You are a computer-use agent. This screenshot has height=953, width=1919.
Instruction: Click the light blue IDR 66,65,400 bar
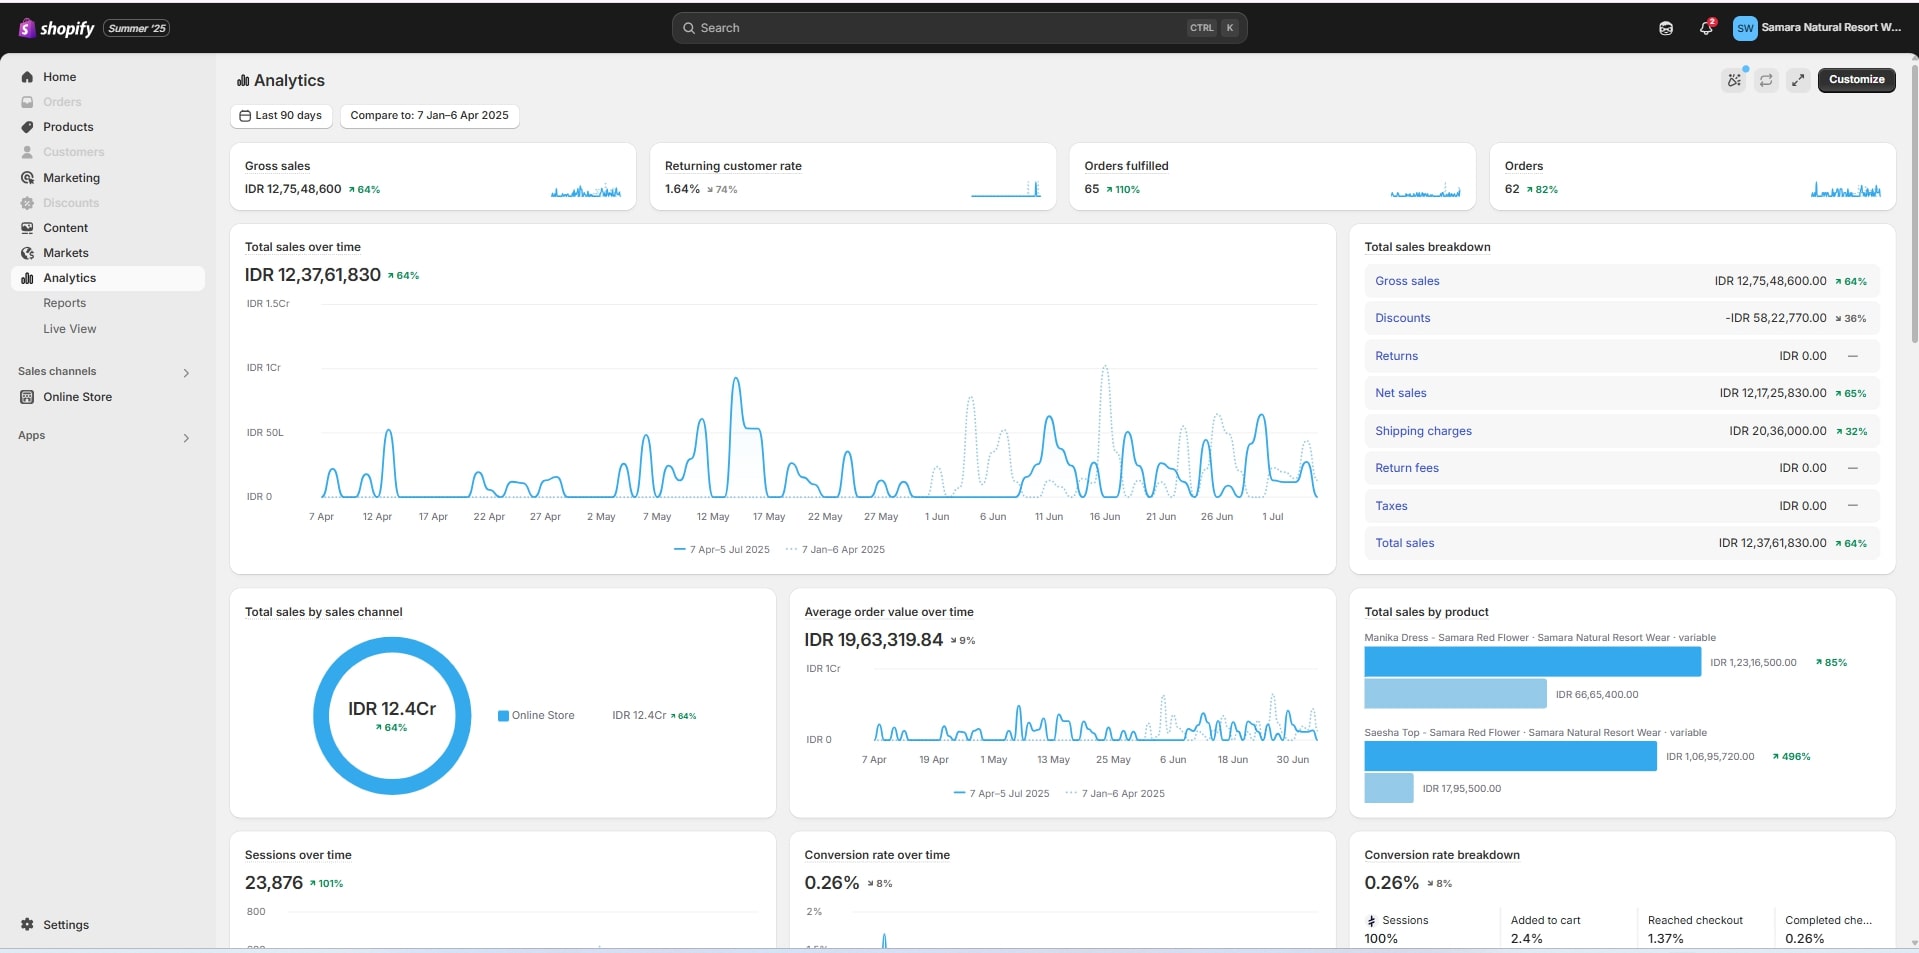1455,694
